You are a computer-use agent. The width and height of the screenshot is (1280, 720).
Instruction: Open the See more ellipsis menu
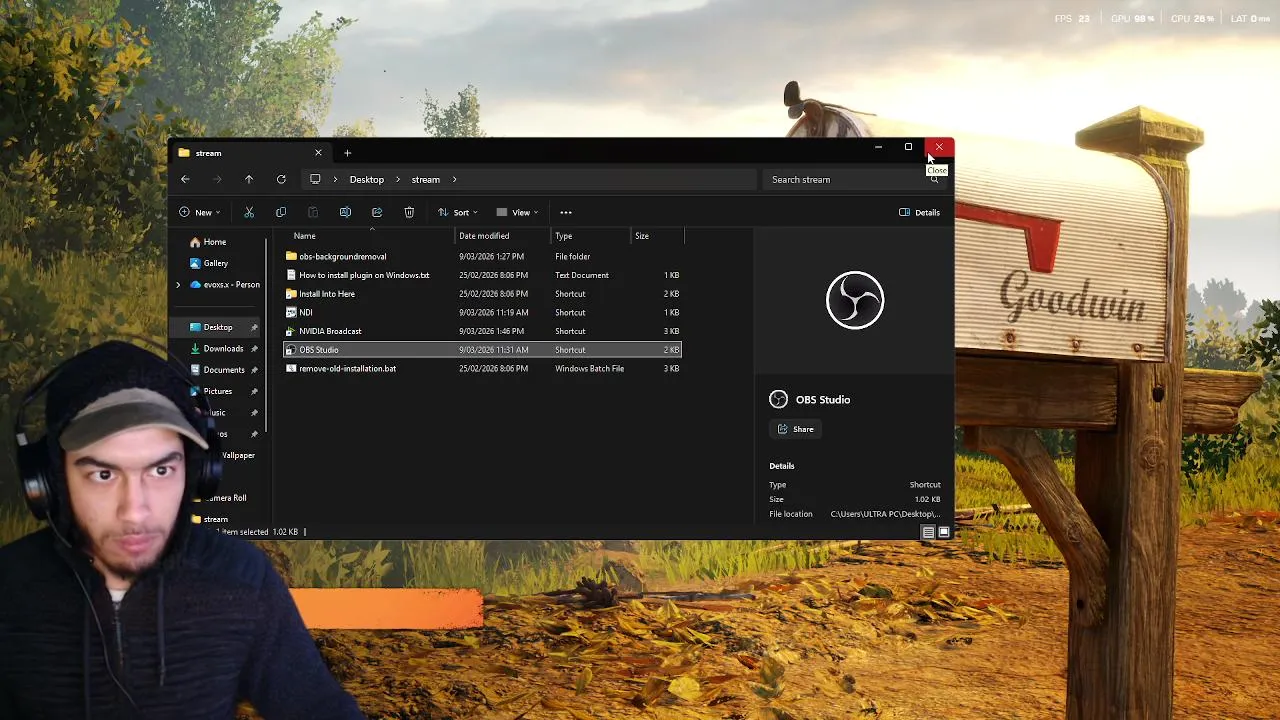(566, 212)
